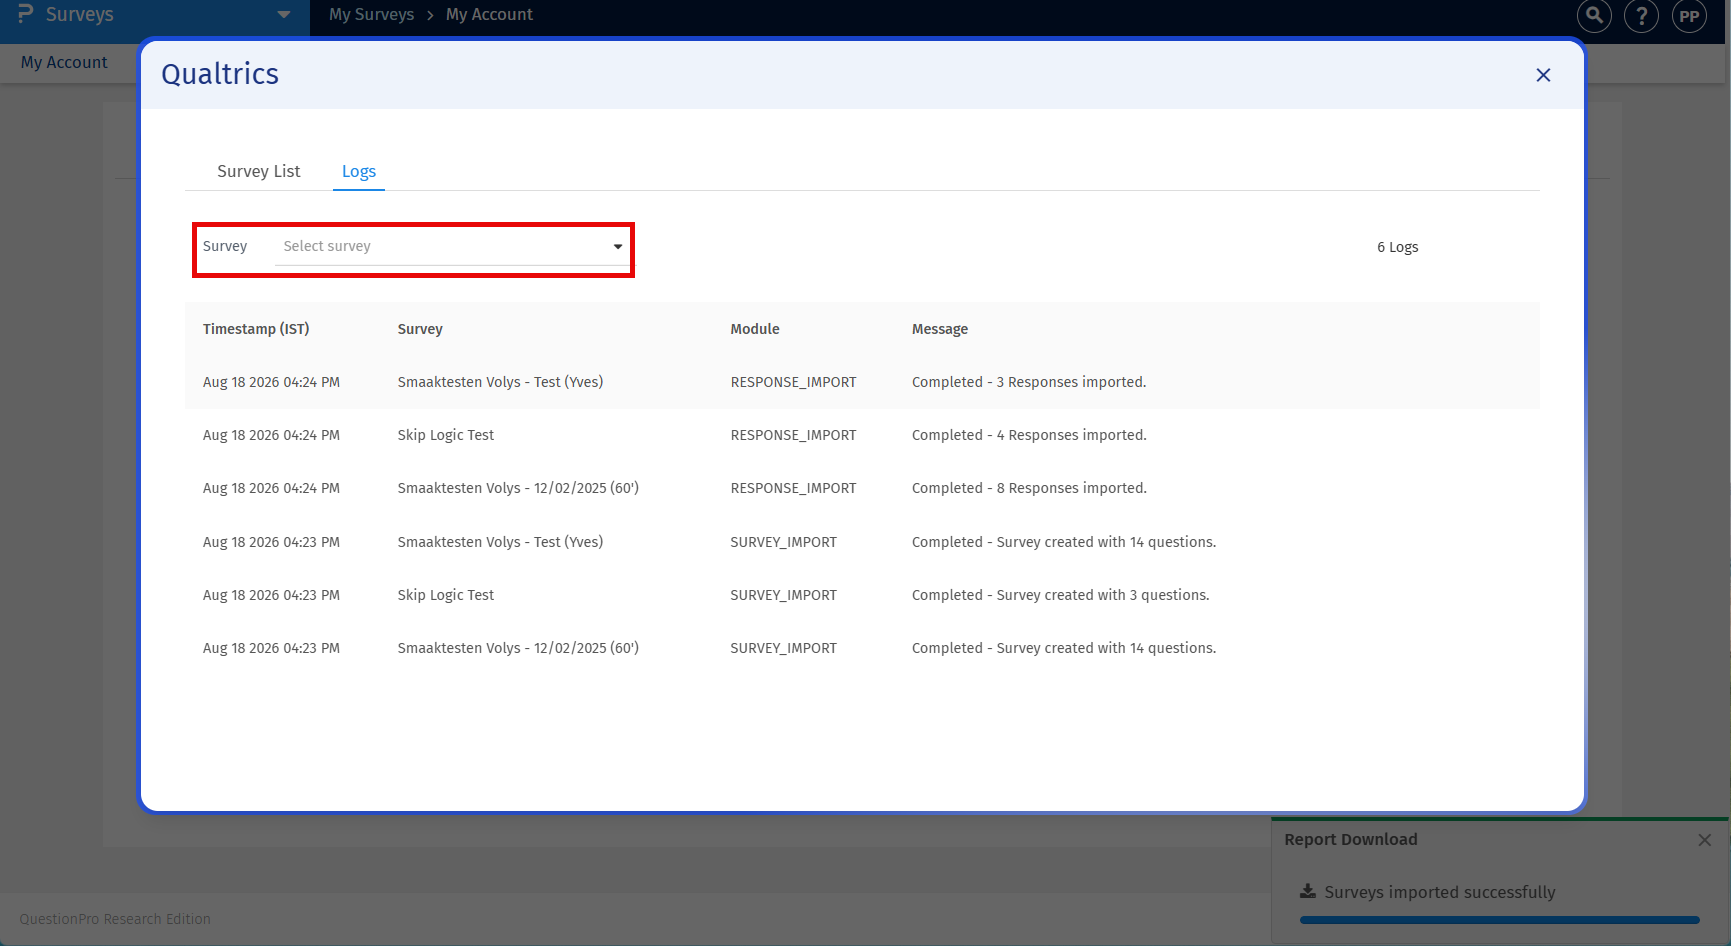
Task: Click the Survey column header
Action: 420,329
